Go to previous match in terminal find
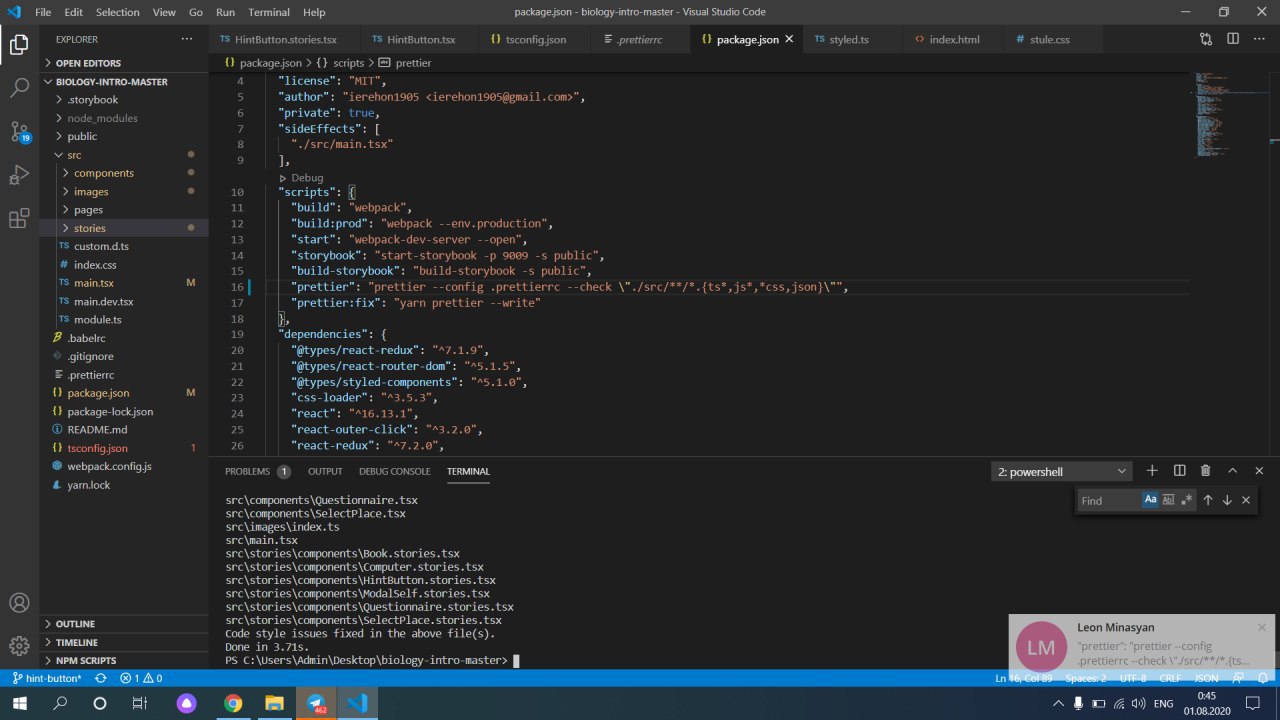 1208,500
